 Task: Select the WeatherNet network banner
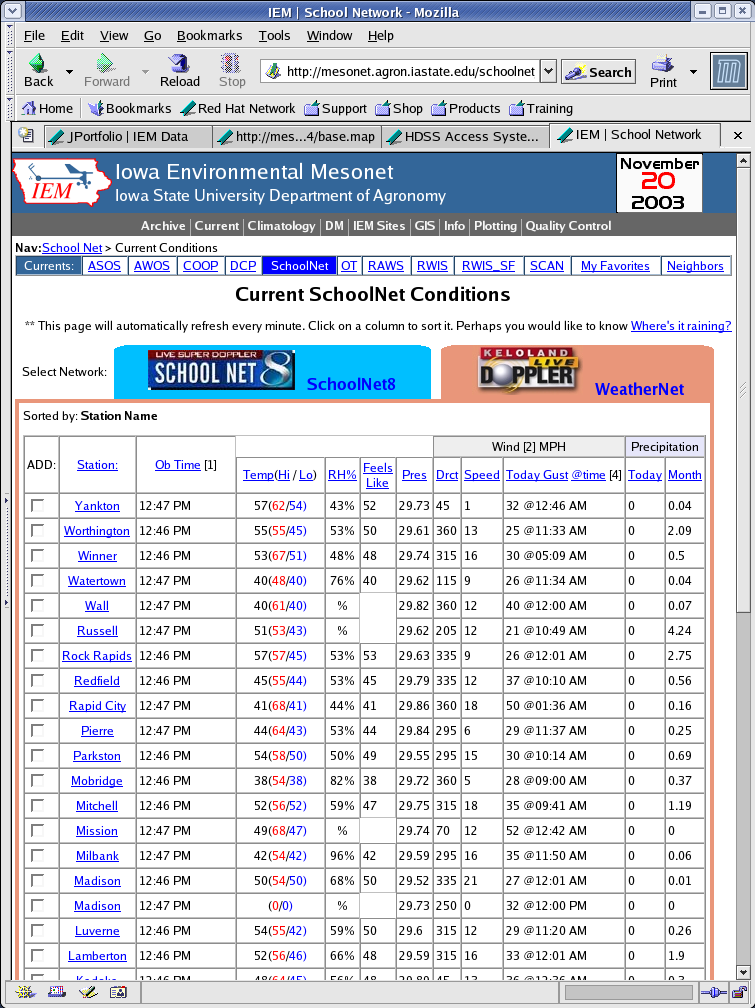coord(577,372)
